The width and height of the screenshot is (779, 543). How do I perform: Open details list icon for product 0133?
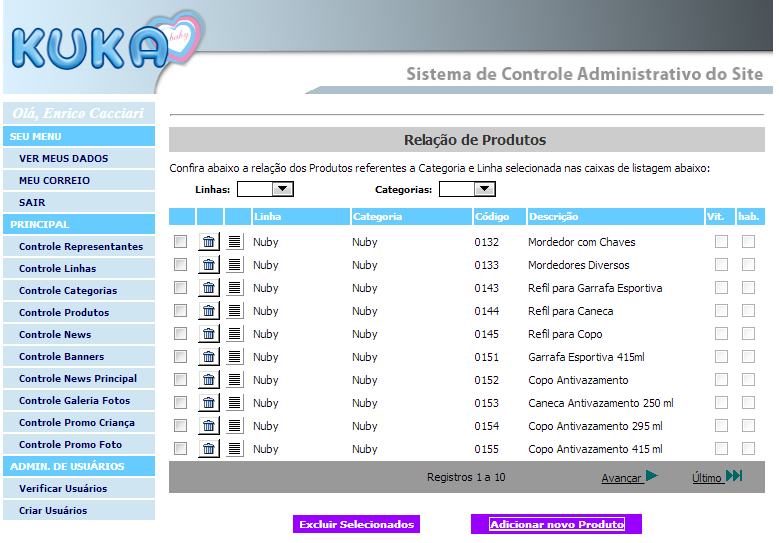[234, 265]
